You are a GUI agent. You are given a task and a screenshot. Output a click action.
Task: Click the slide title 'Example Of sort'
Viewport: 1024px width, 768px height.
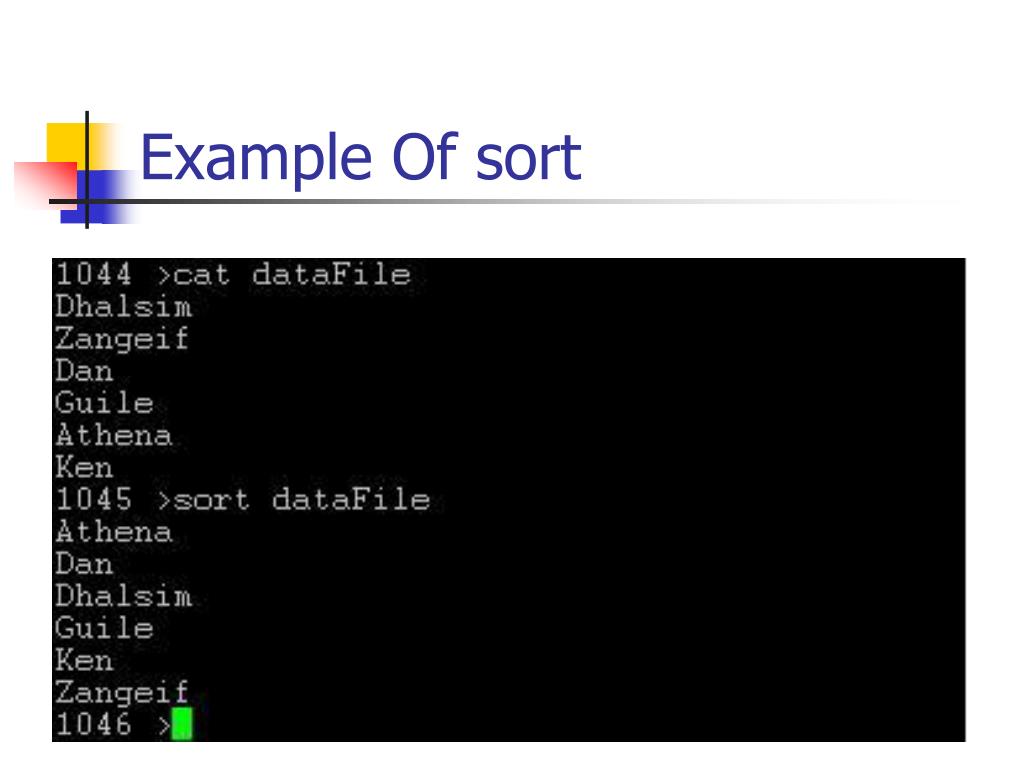click(x=360, y=157)
